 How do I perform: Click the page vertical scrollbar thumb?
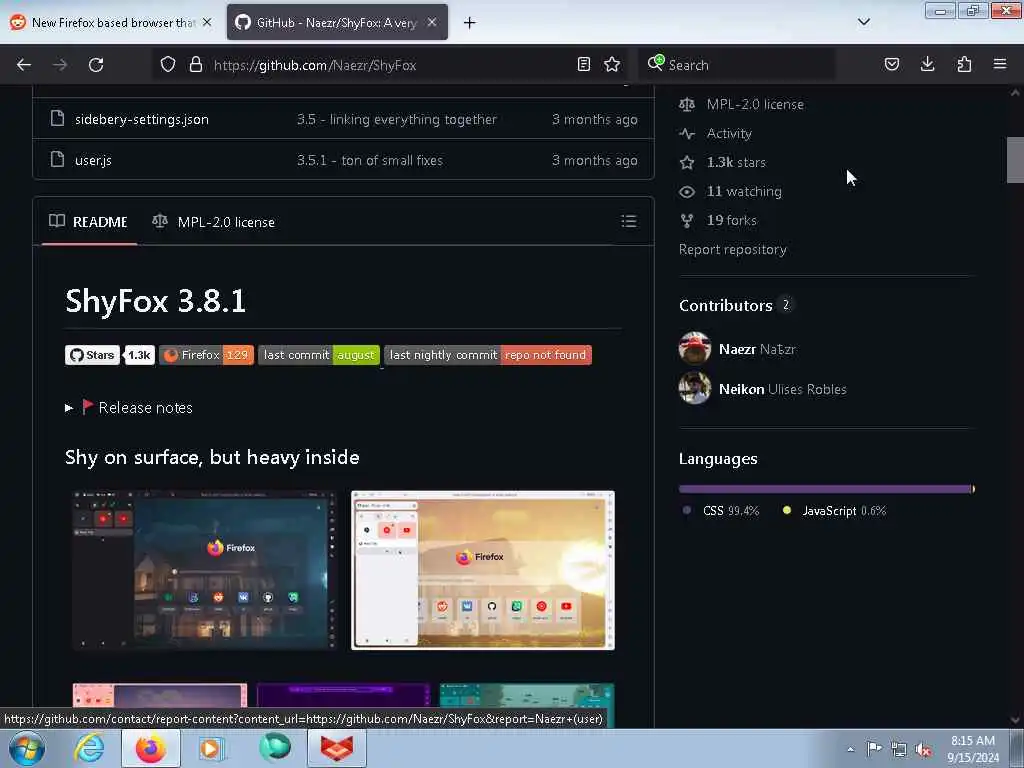(1014, 160)
